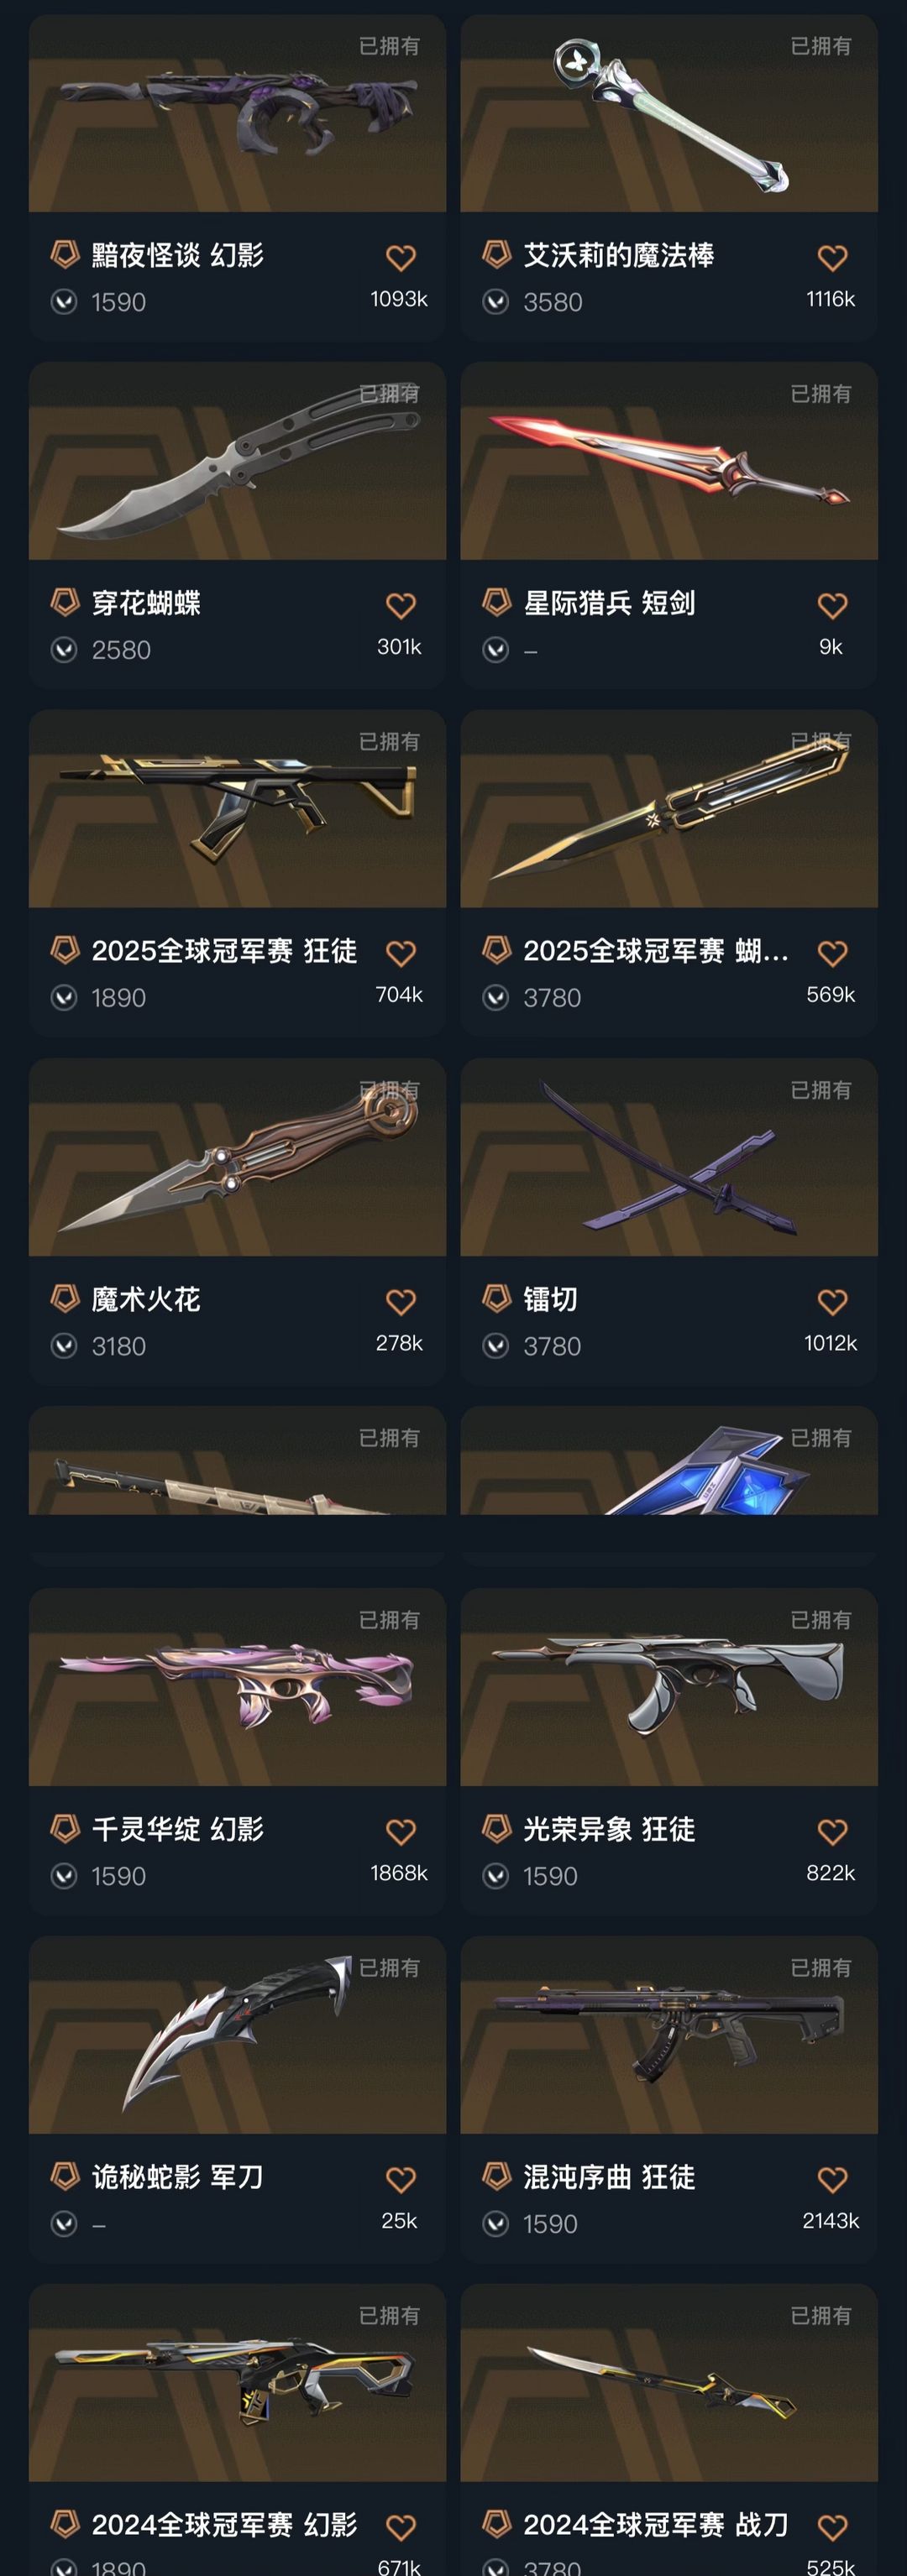Viewport: 907px width, 2576px height.
Task: Tap heart icon for 混沌序曲 狂徒
Action: 832,2180
